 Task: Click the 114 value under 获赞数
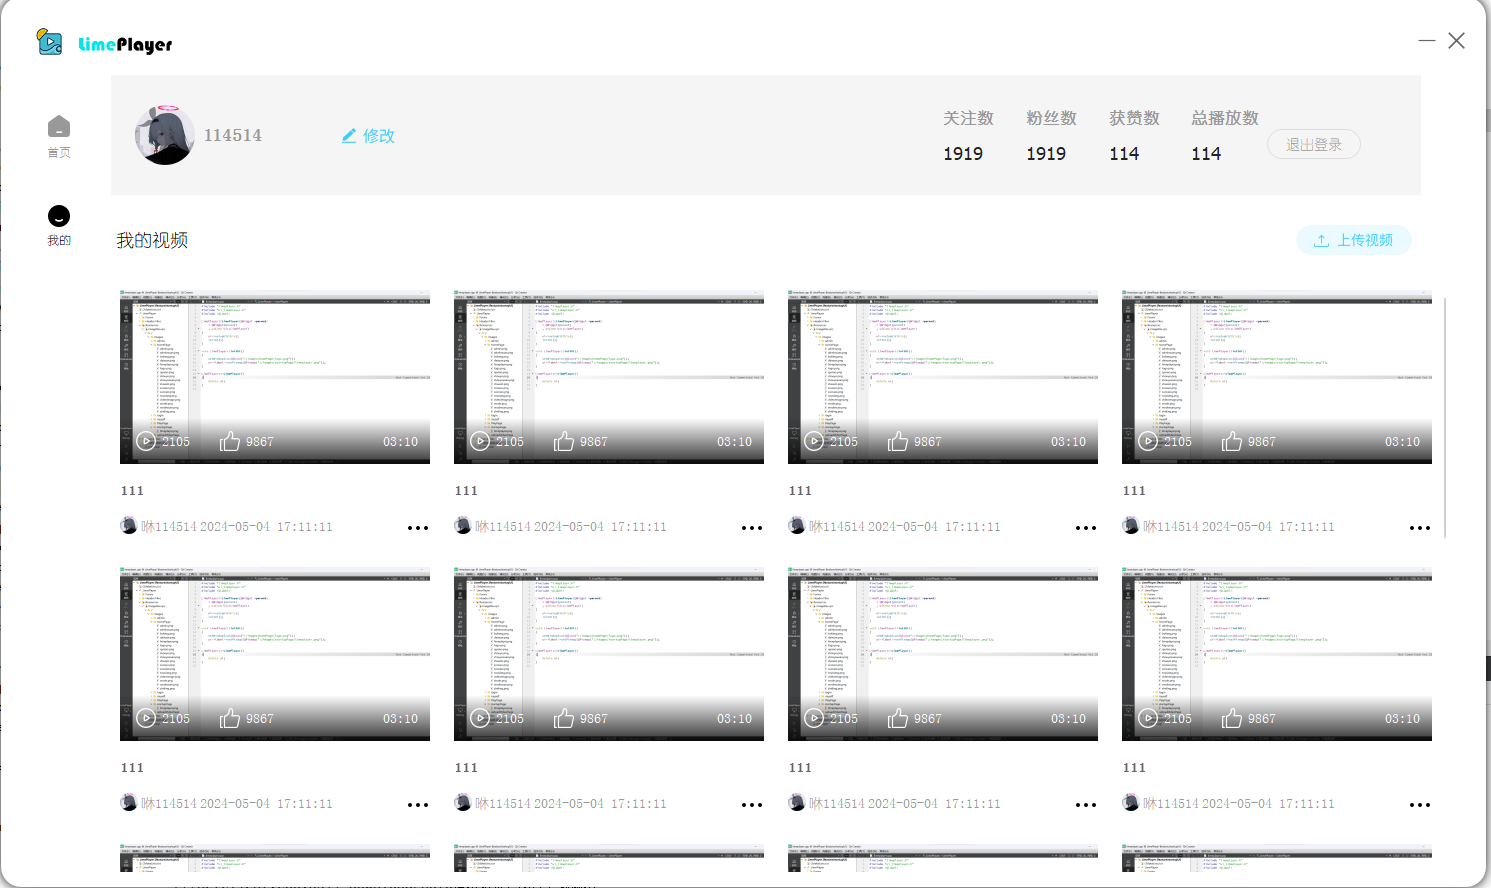coord(1124,154)
